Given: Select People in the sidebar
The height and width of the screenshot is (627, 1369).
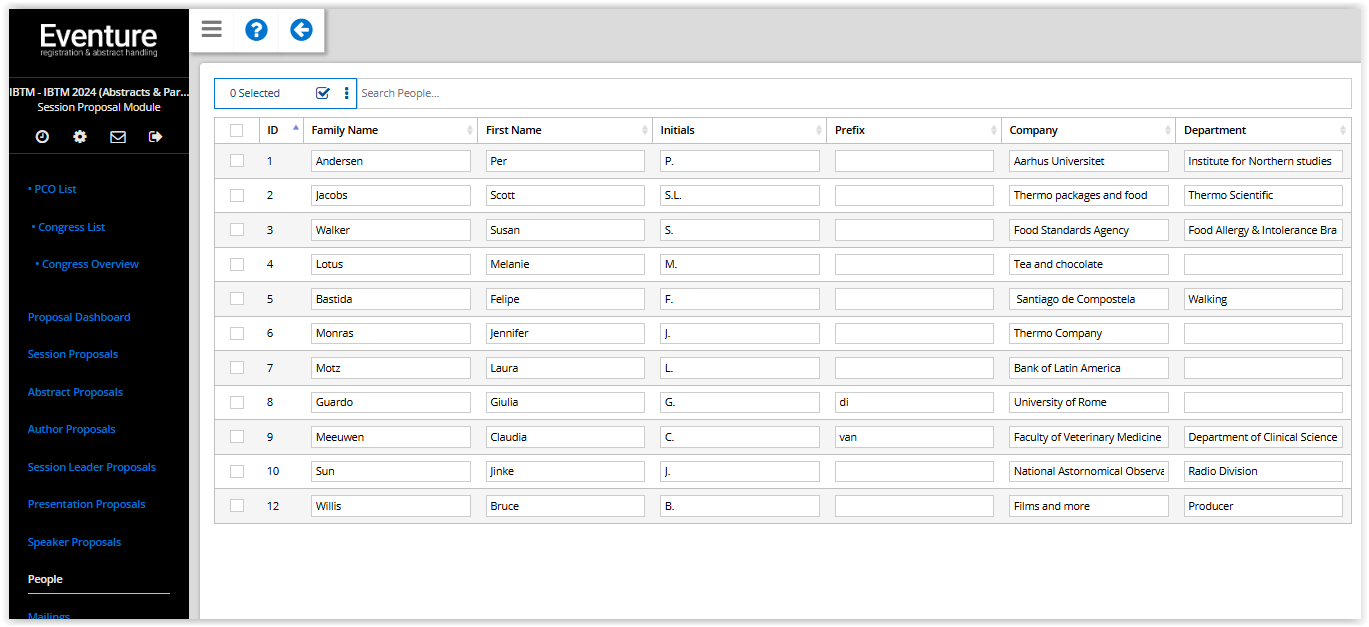Looking at the screenshot, I should [45, 579].
